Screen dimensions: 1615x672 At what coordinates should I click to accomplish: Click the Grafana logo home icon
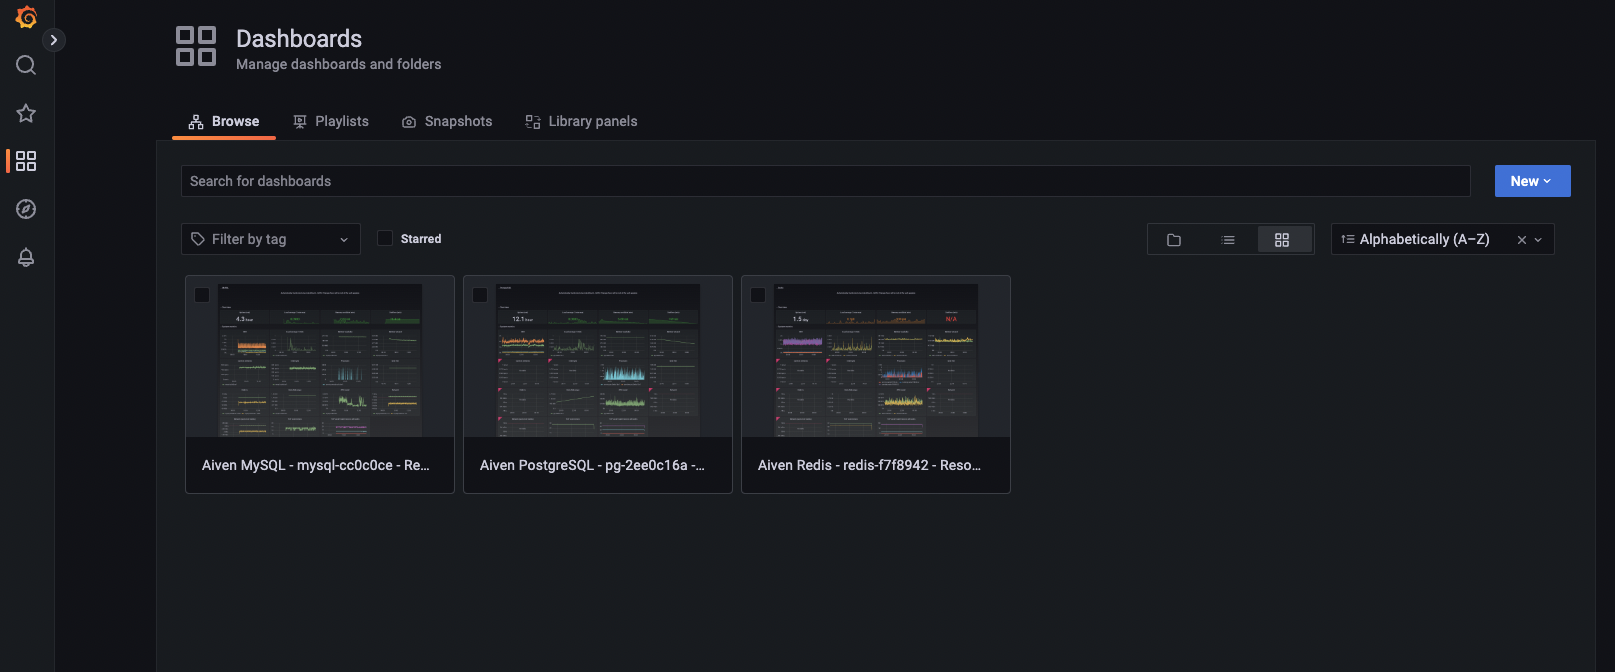click(27, 17)
